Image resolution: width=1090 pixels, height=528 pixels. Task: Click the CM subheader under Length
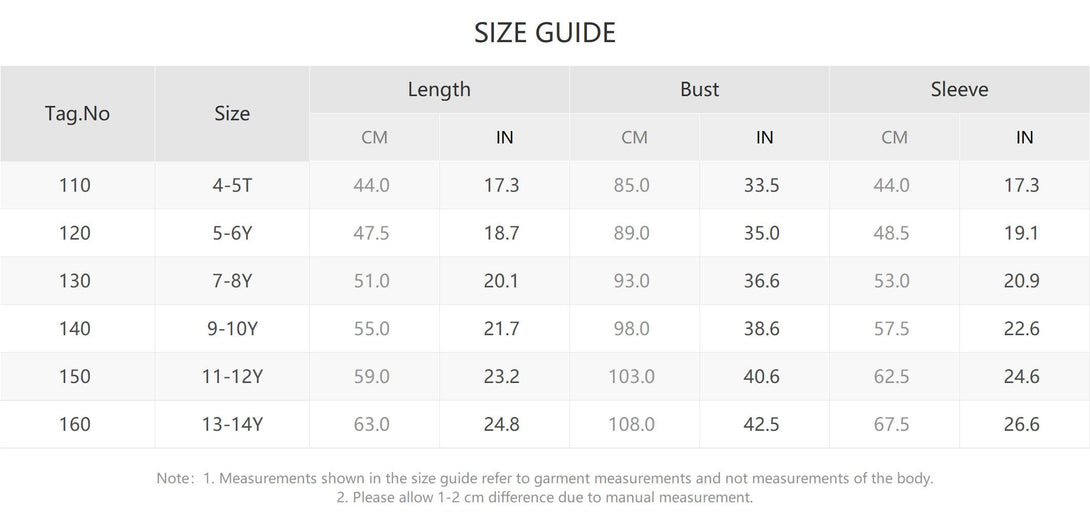tap(374, 137)
